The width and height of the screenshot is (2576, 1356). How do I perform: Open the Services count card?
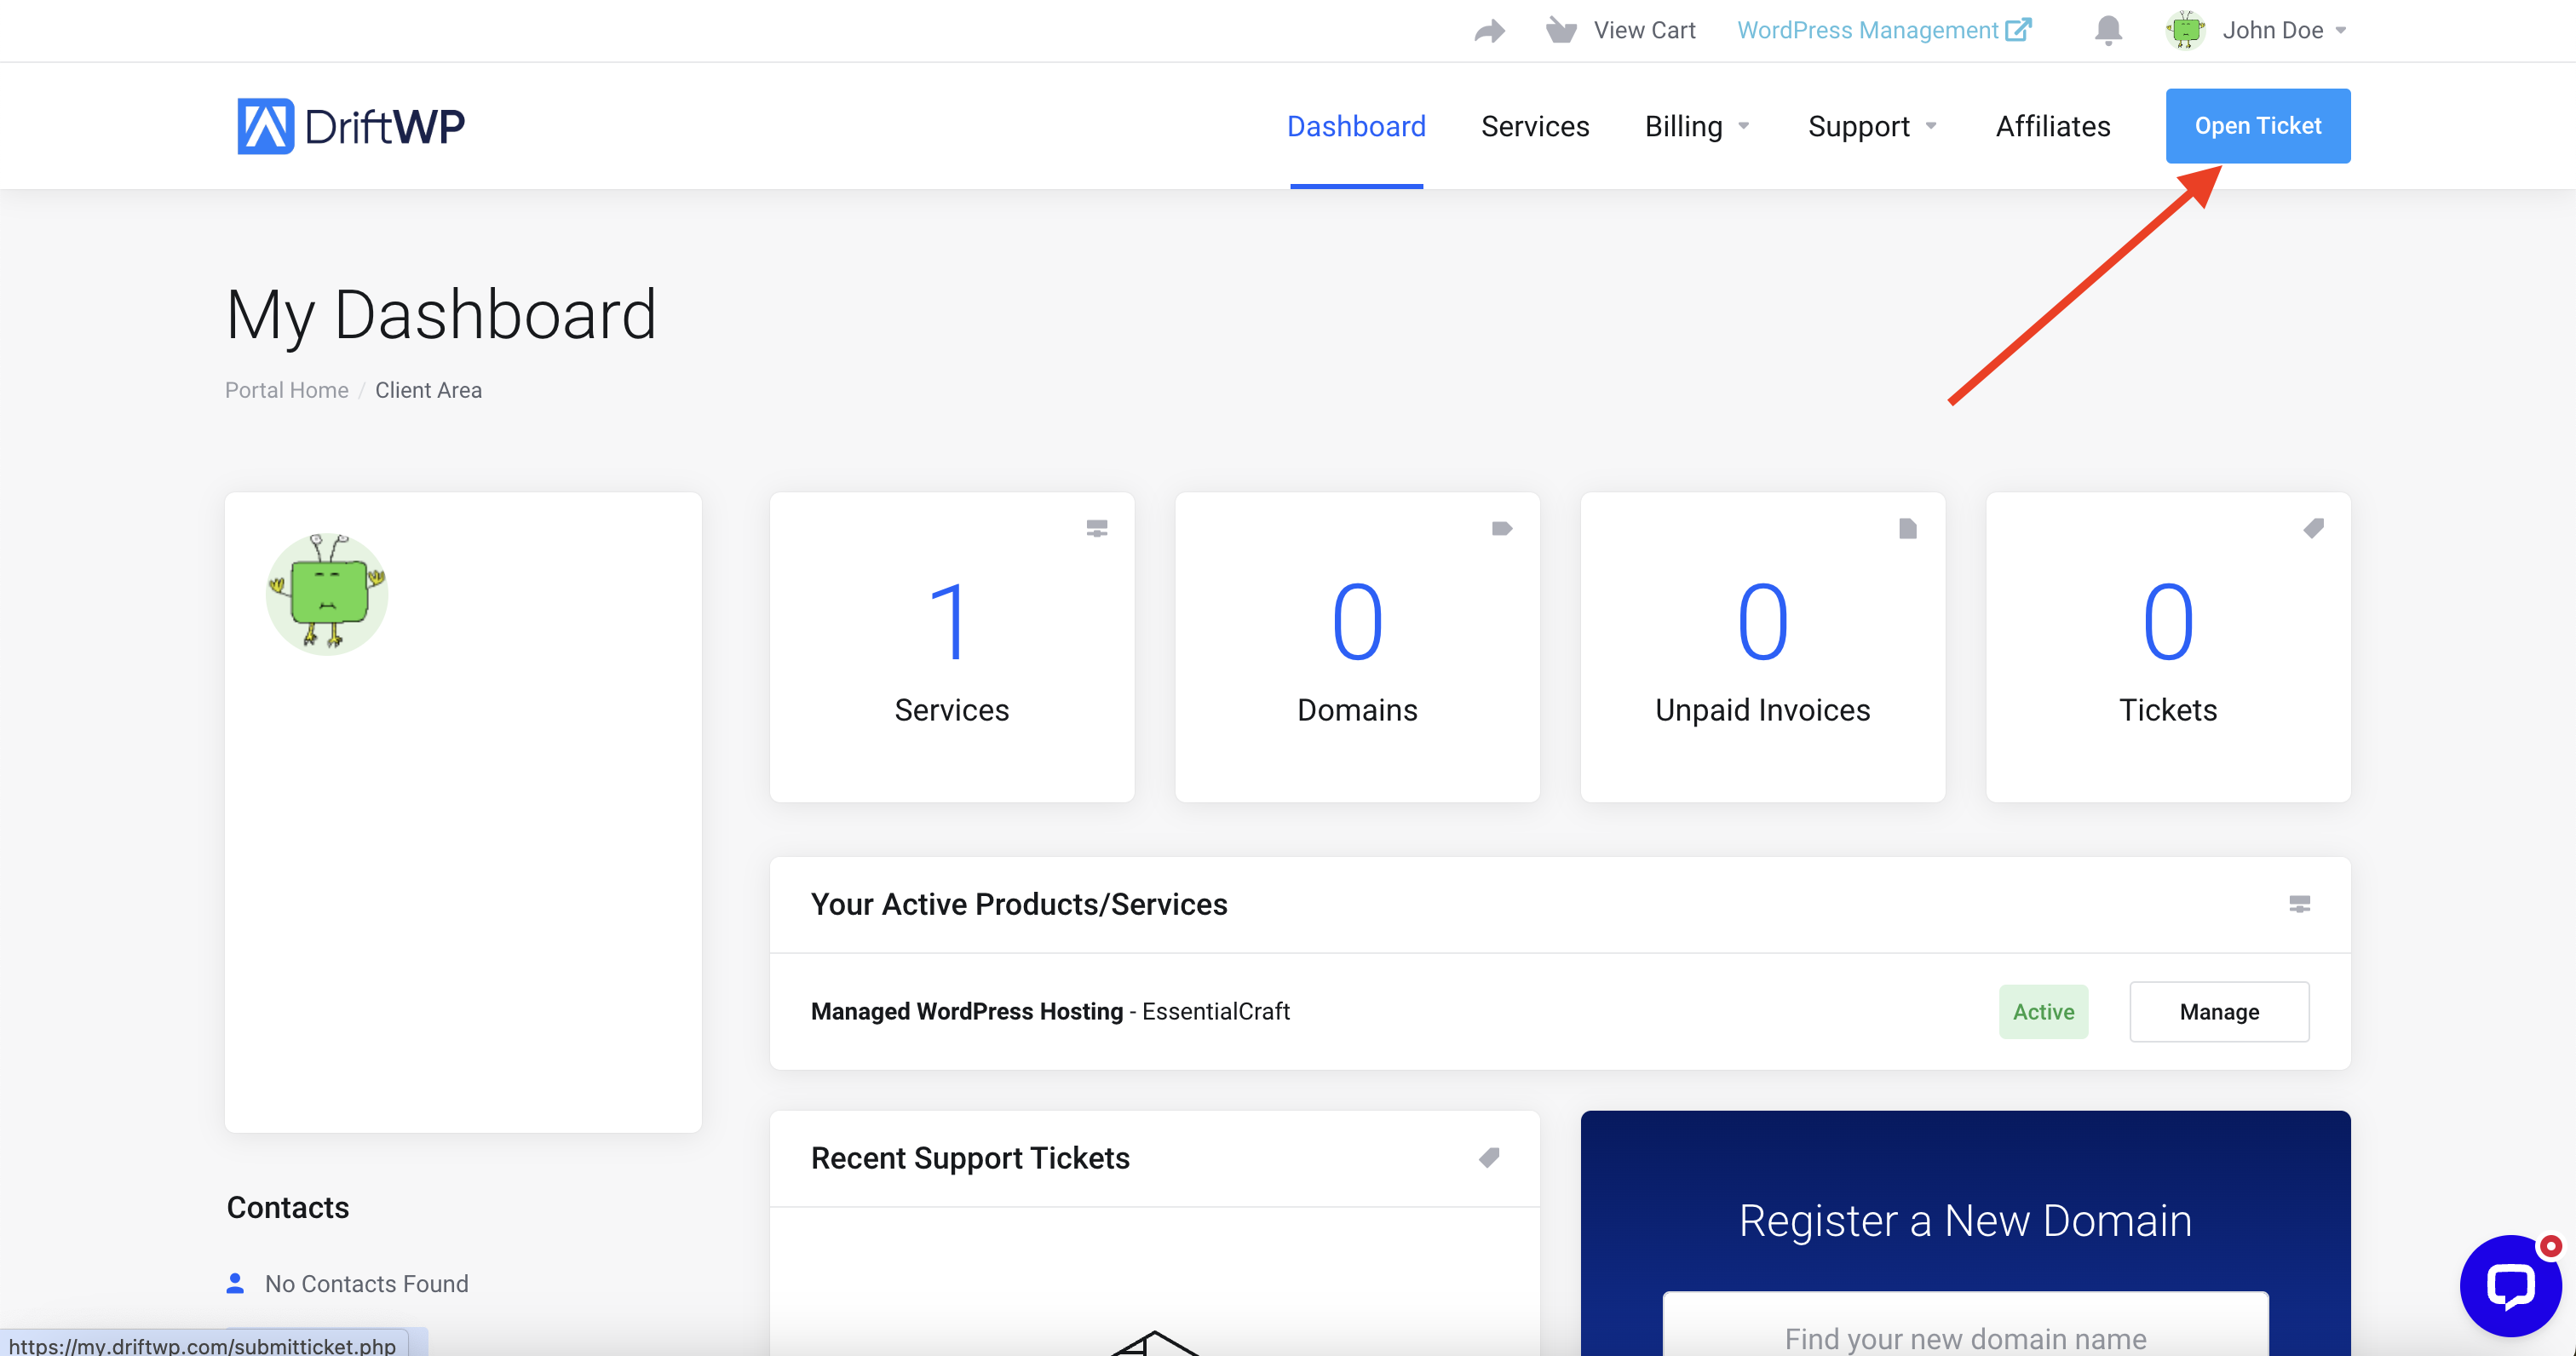coord(952,647)
